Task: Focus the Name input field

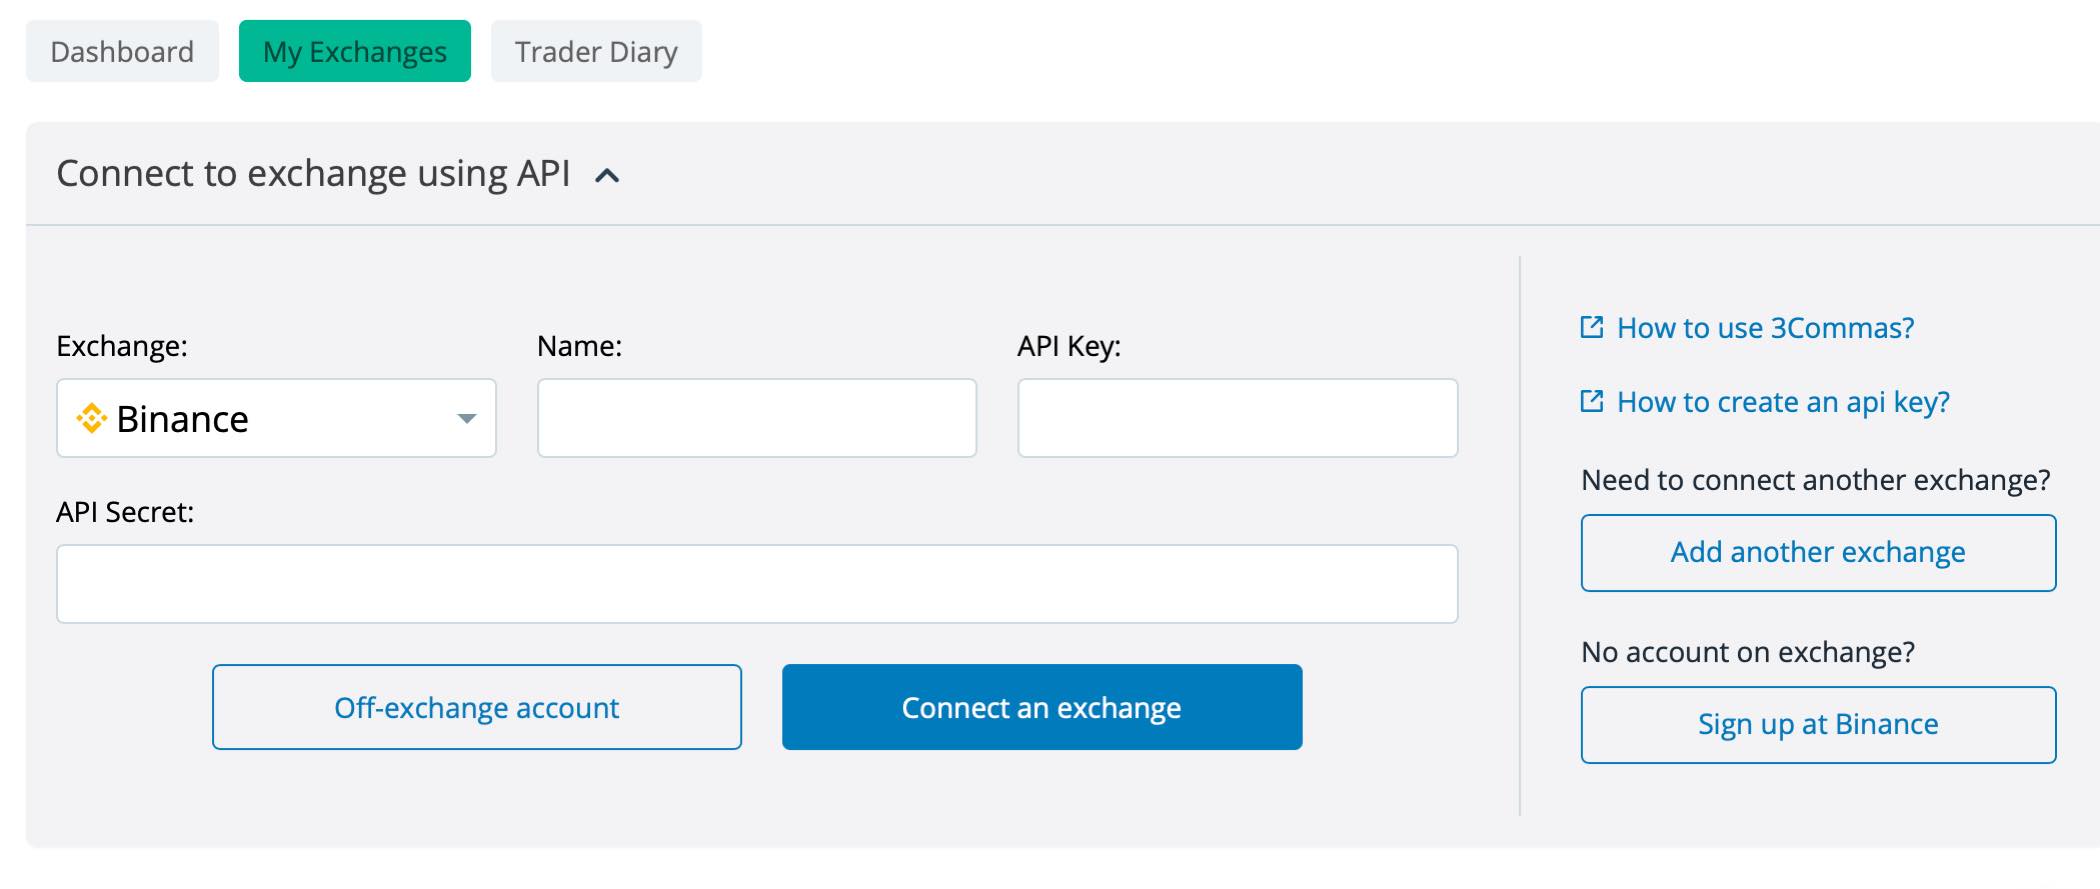Action: 757,418
